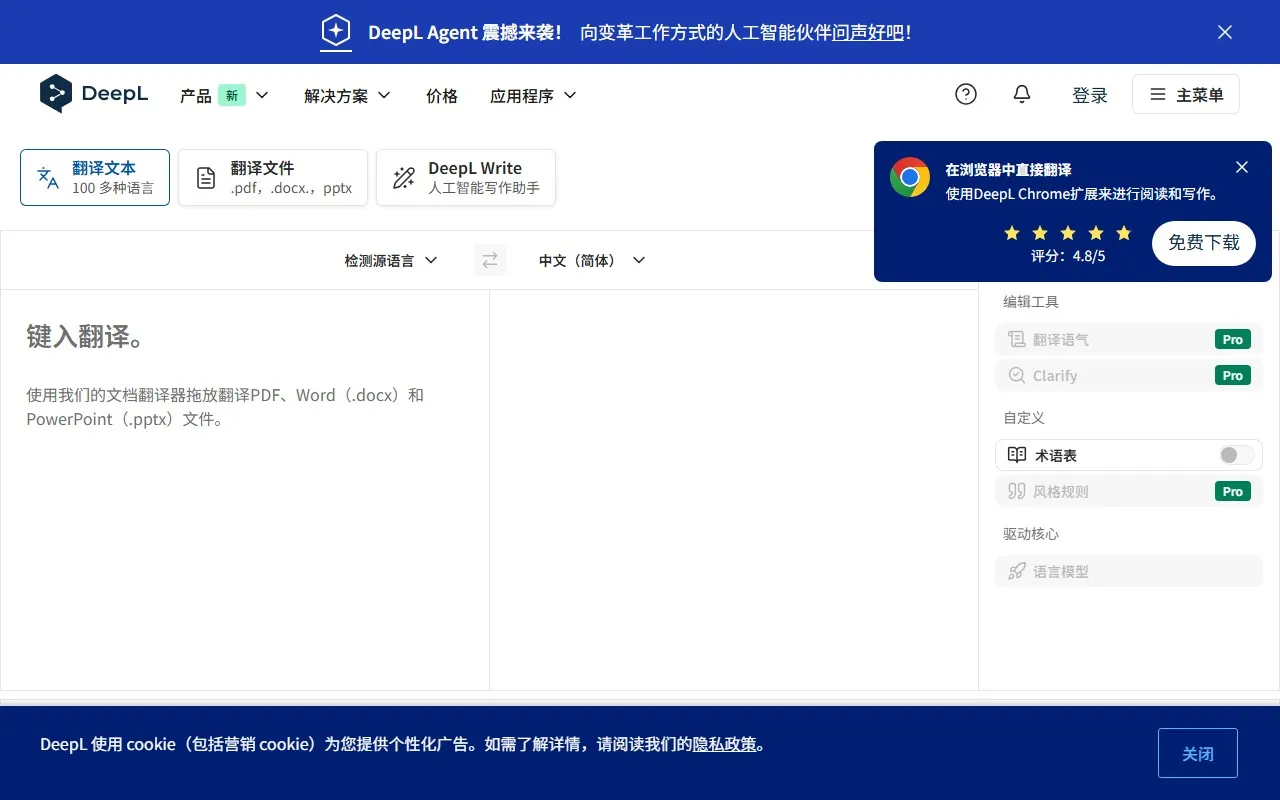Select the Clarify editing tool
Viewport: 1280px width, 800px height.
click(1055, 375)
